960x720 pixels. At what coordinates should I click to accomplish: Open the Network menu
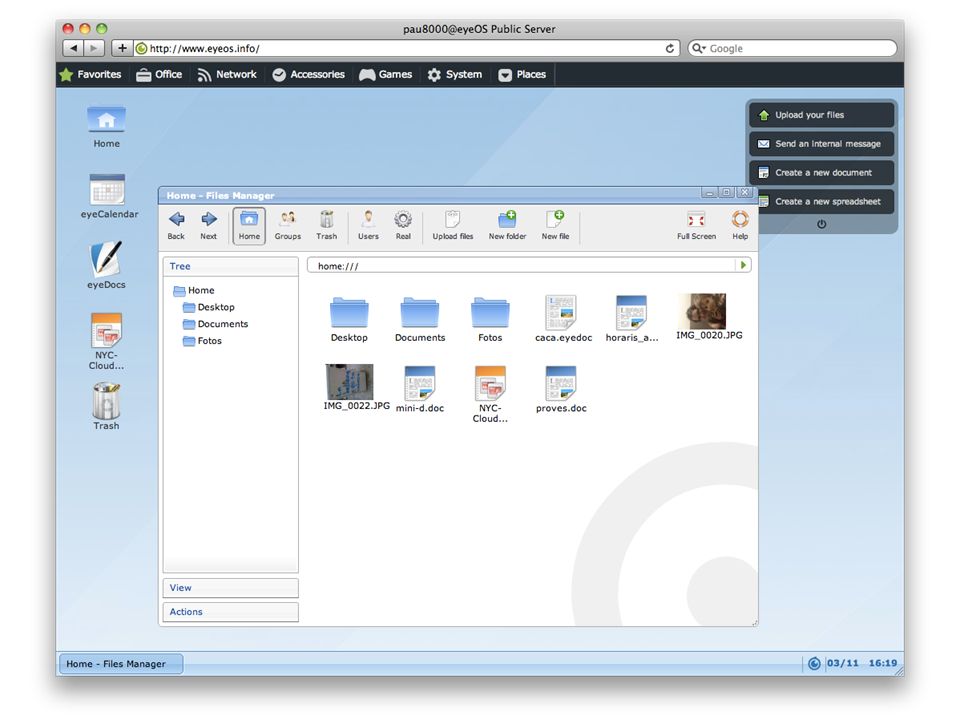pyautogui.click(x=227, y=75)
